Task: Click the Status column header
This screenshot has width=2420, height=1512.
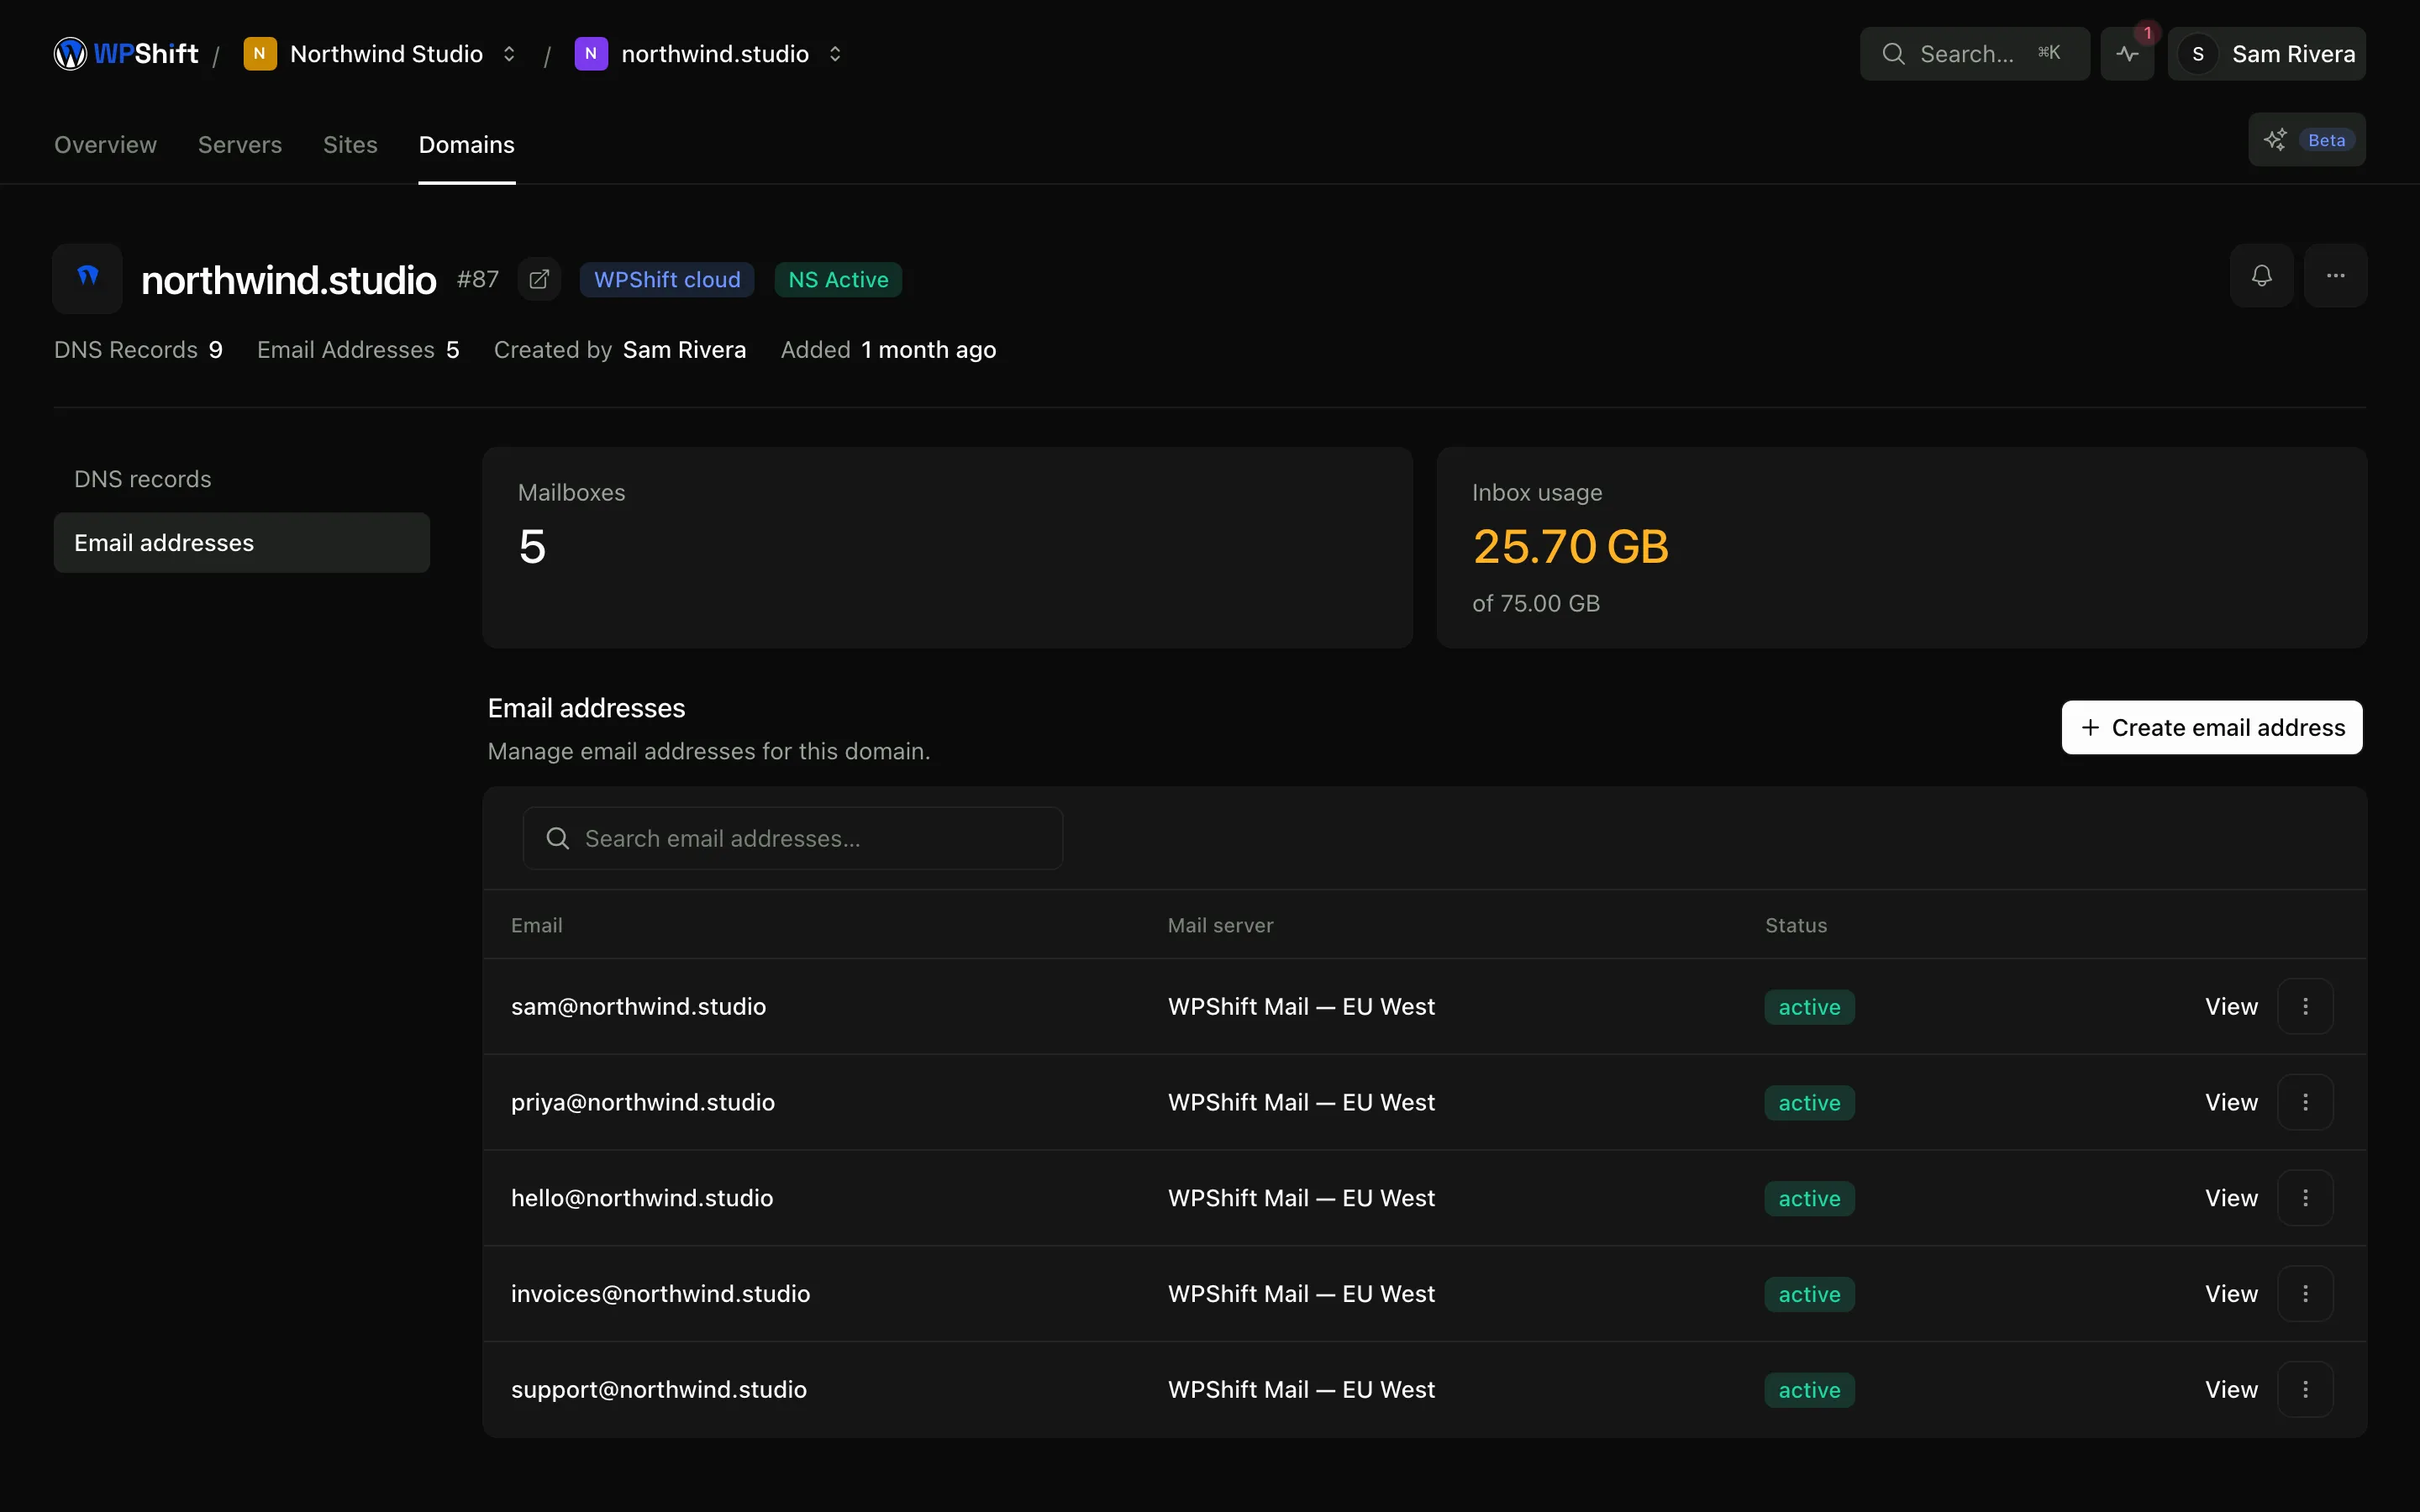Action: 1796,926
